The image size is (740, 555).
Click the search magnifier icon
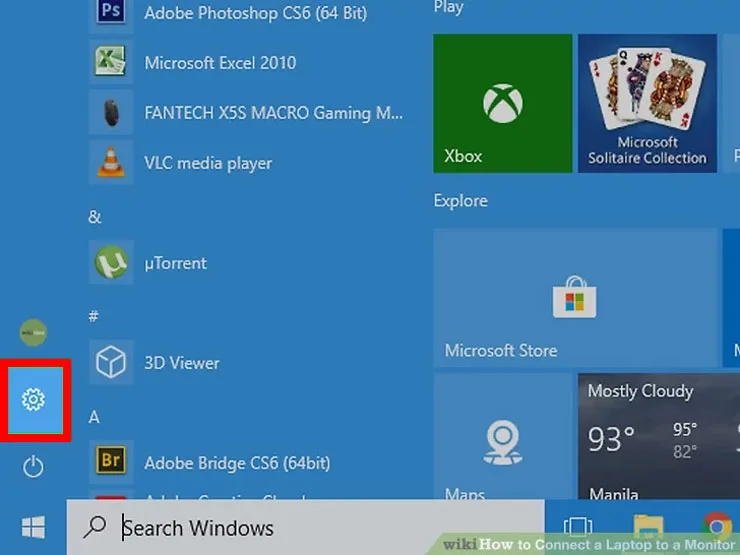(x=94, y=527)
